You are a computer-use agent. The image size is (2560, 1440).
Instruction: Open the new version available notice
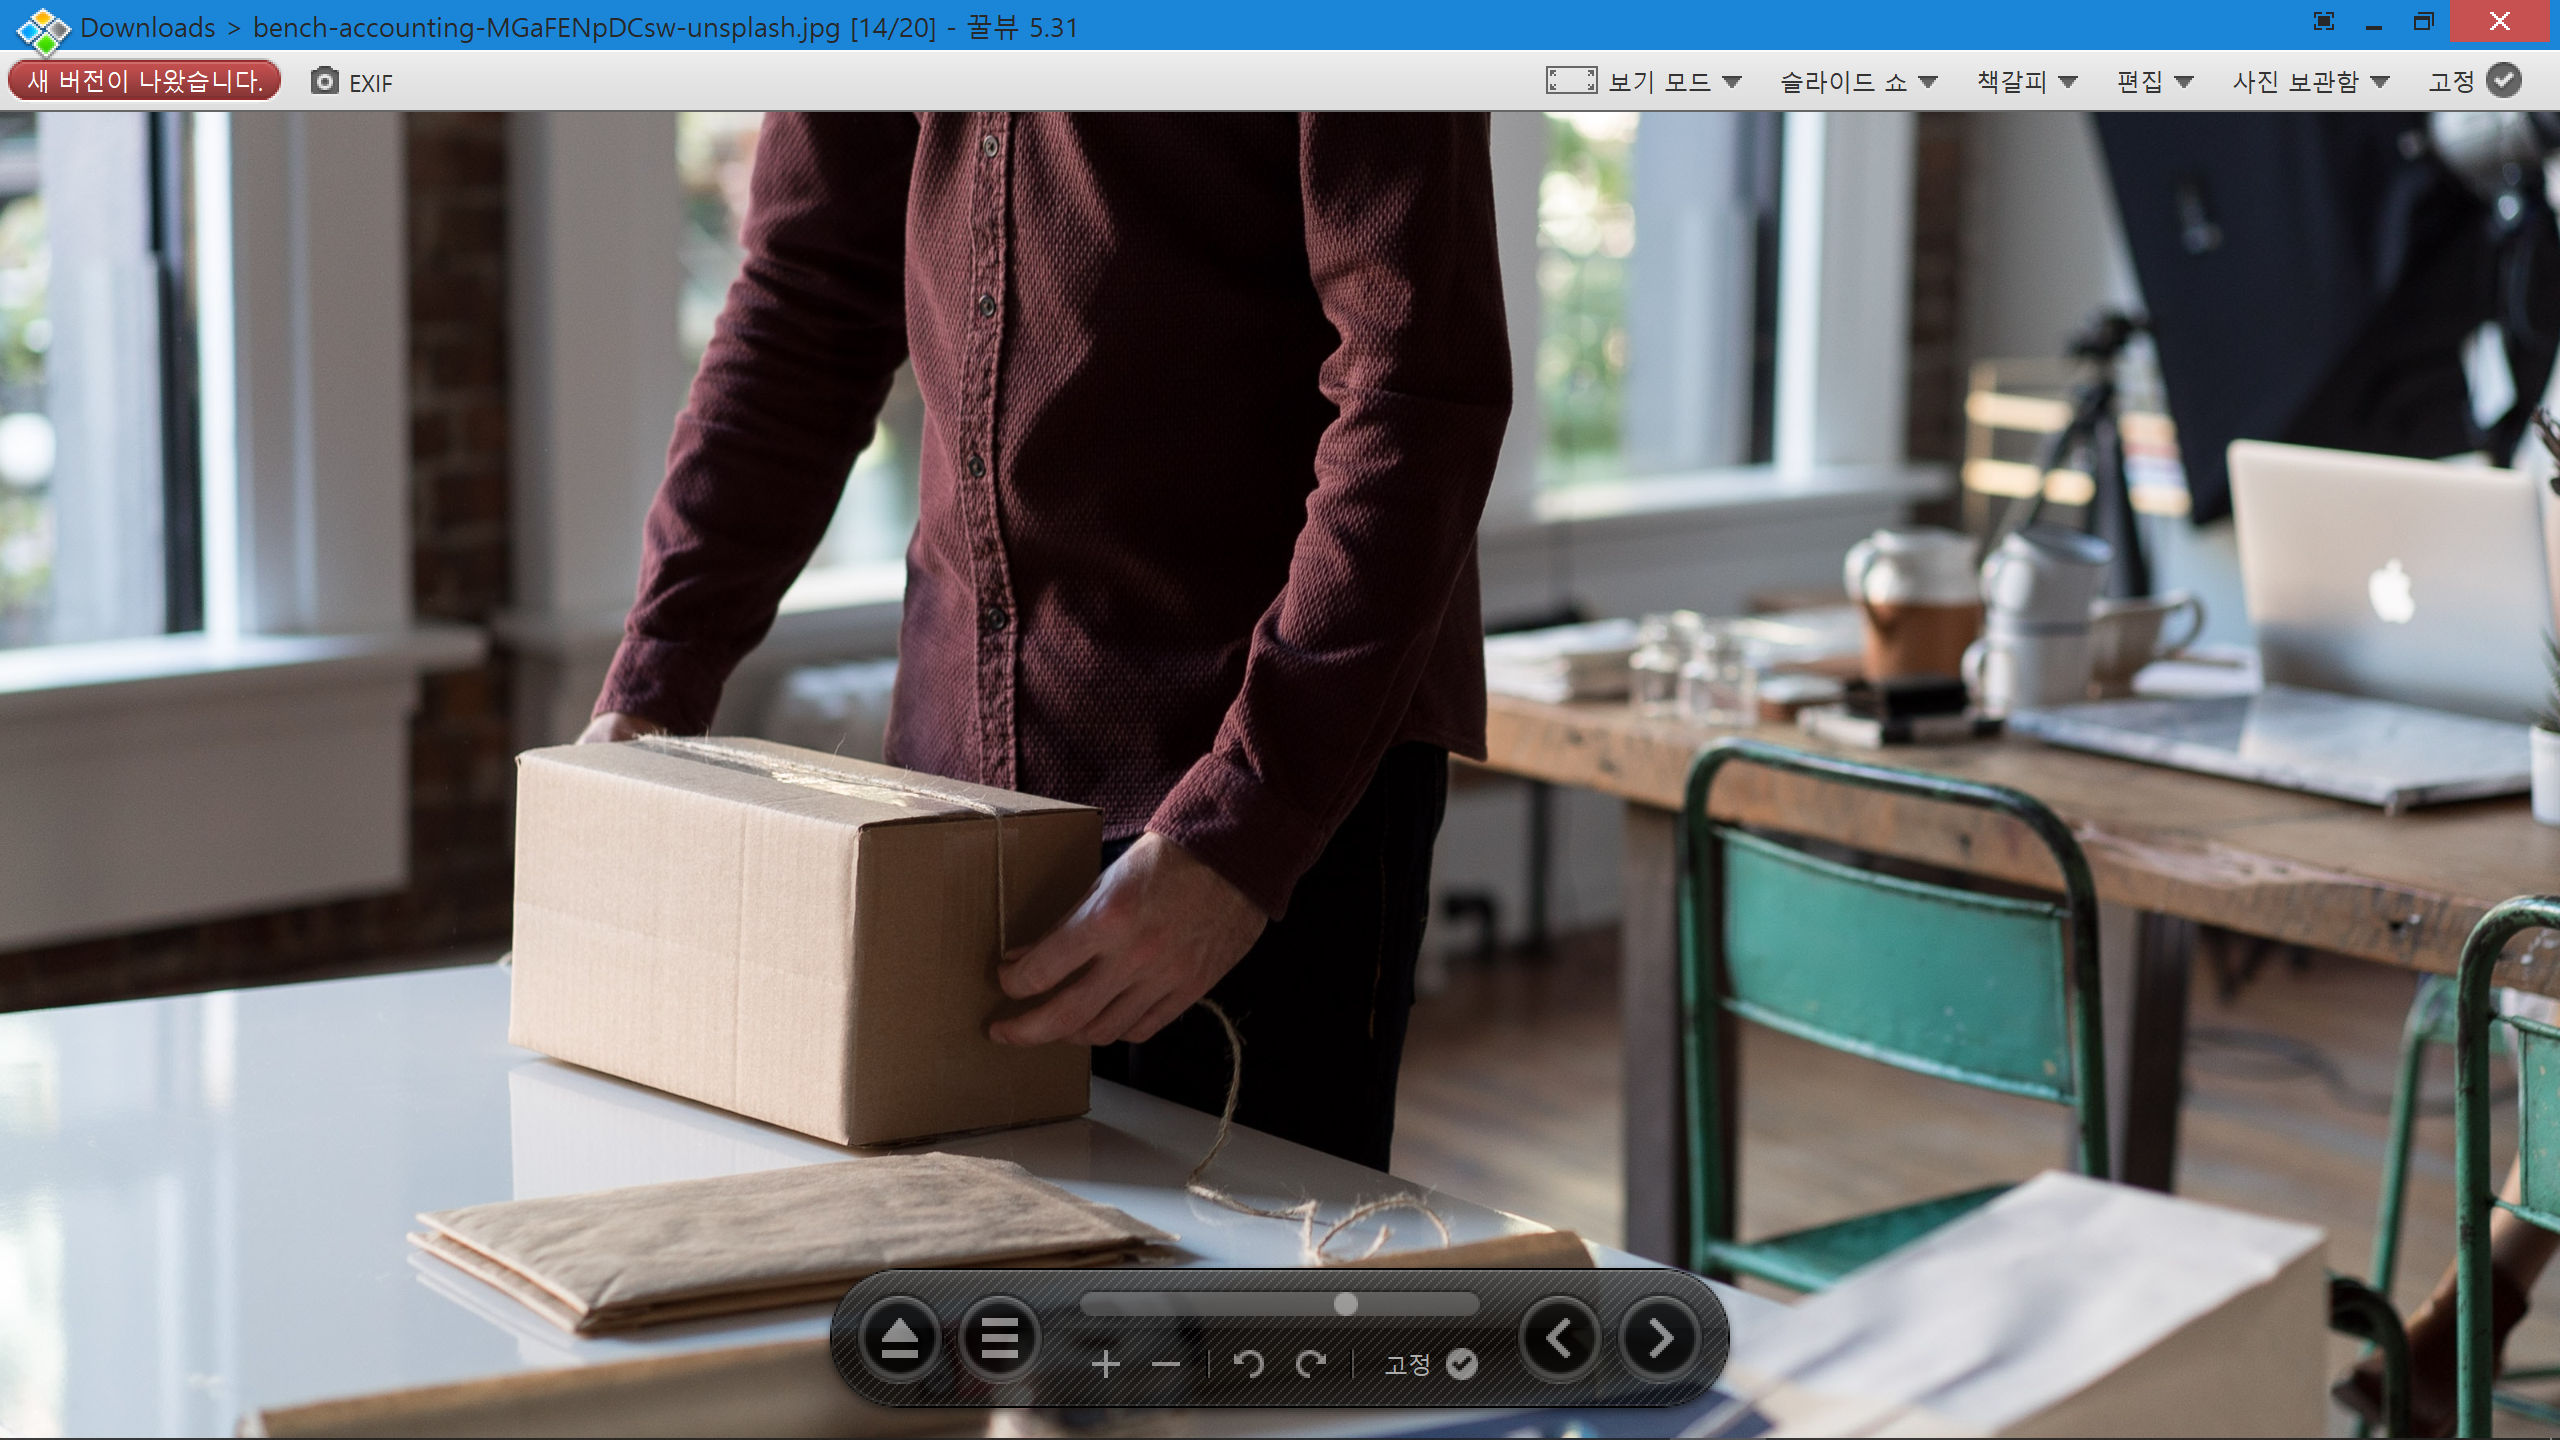(145, 81)
